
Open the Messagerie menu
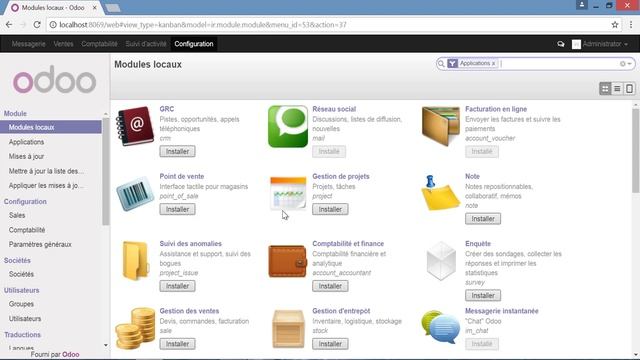(x=29, y=44)
